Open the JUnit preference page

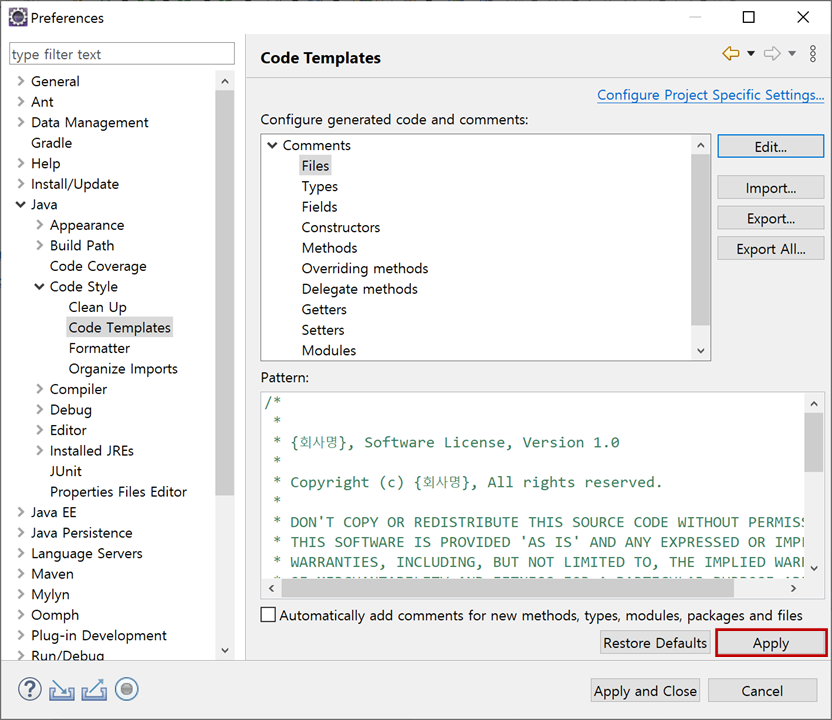66,471
